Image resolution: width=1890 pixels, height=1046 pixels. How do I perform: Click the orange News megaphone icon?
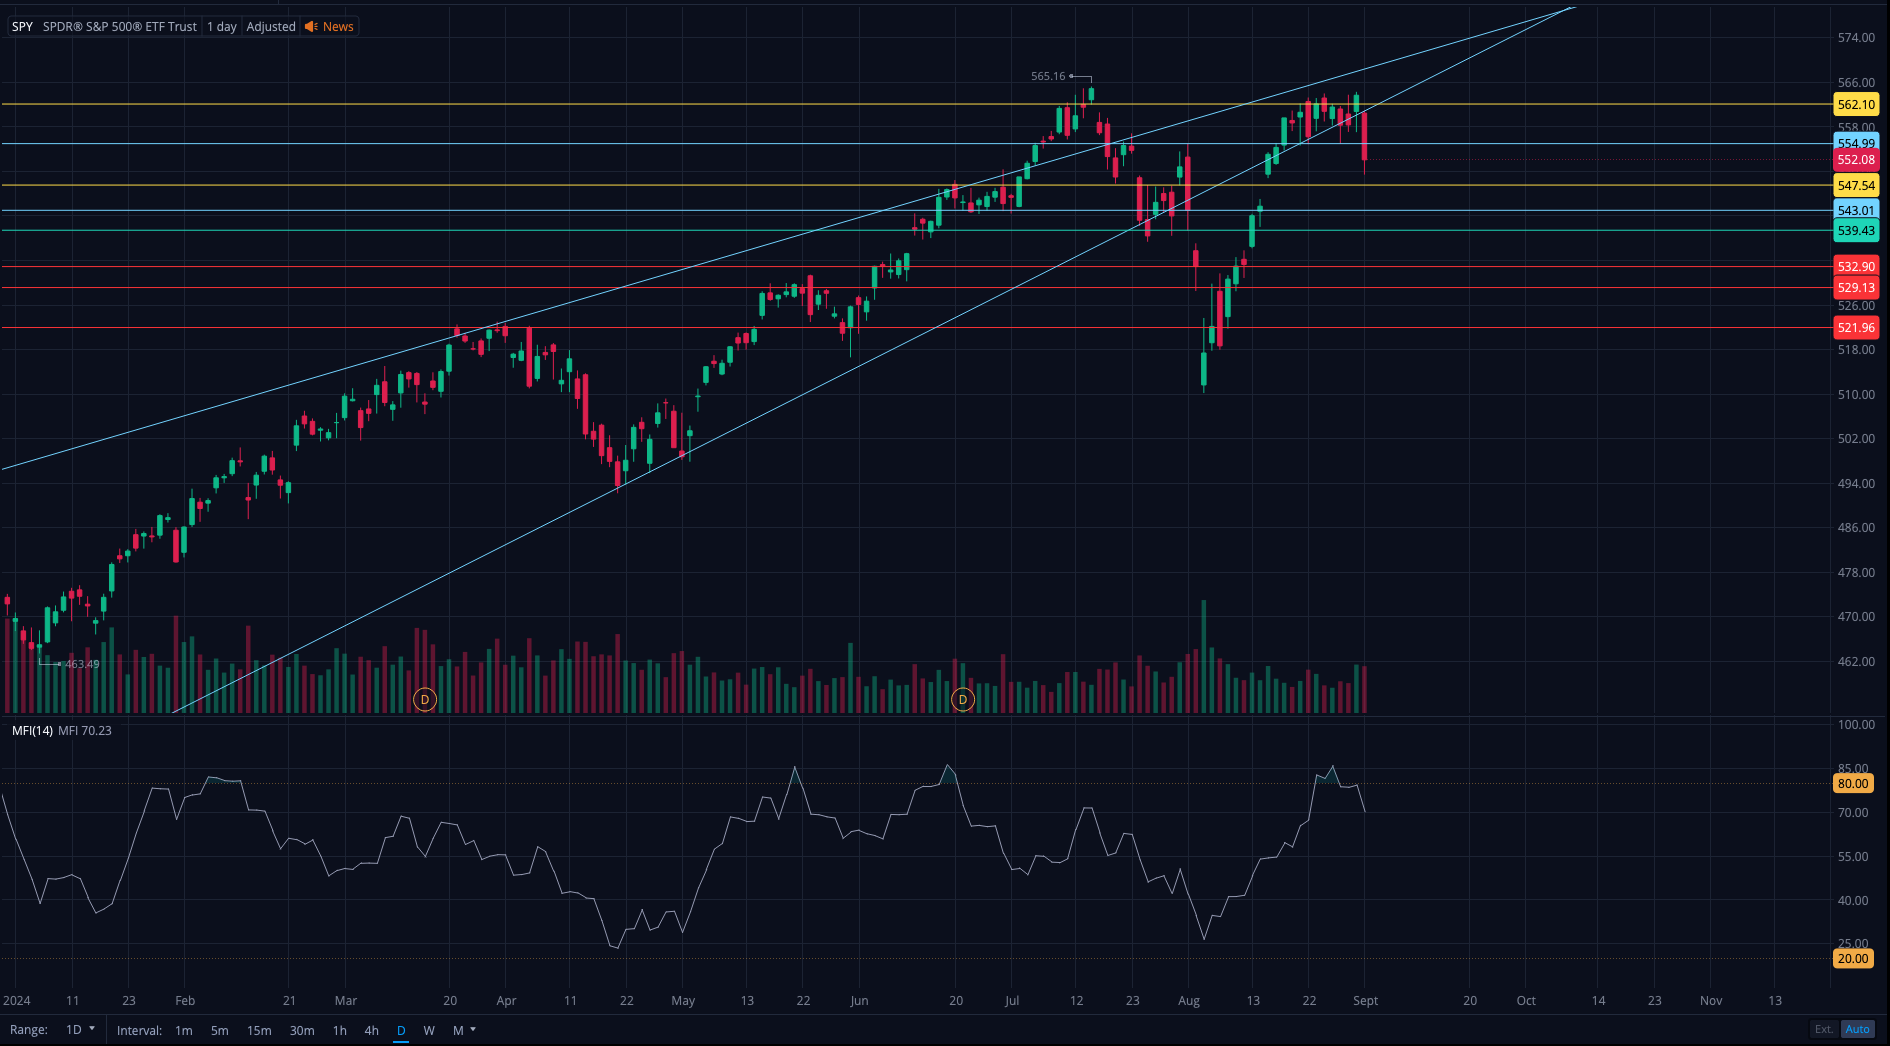click(x=311, y=27)
